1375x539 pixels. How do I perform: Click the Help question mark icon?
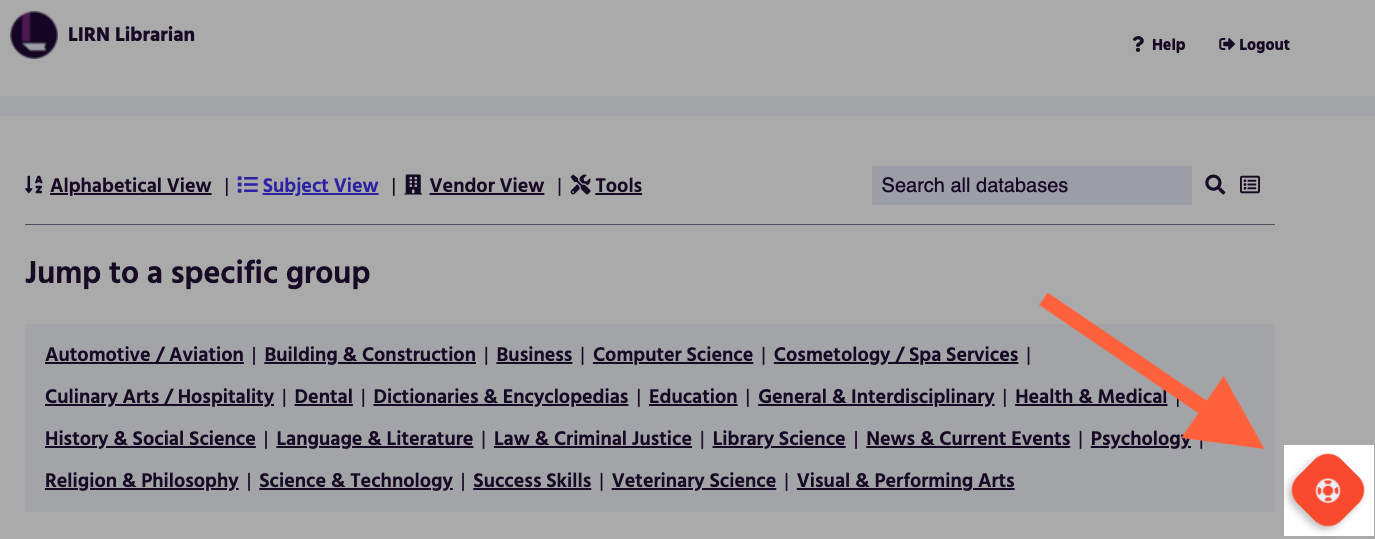(1138, 45)
